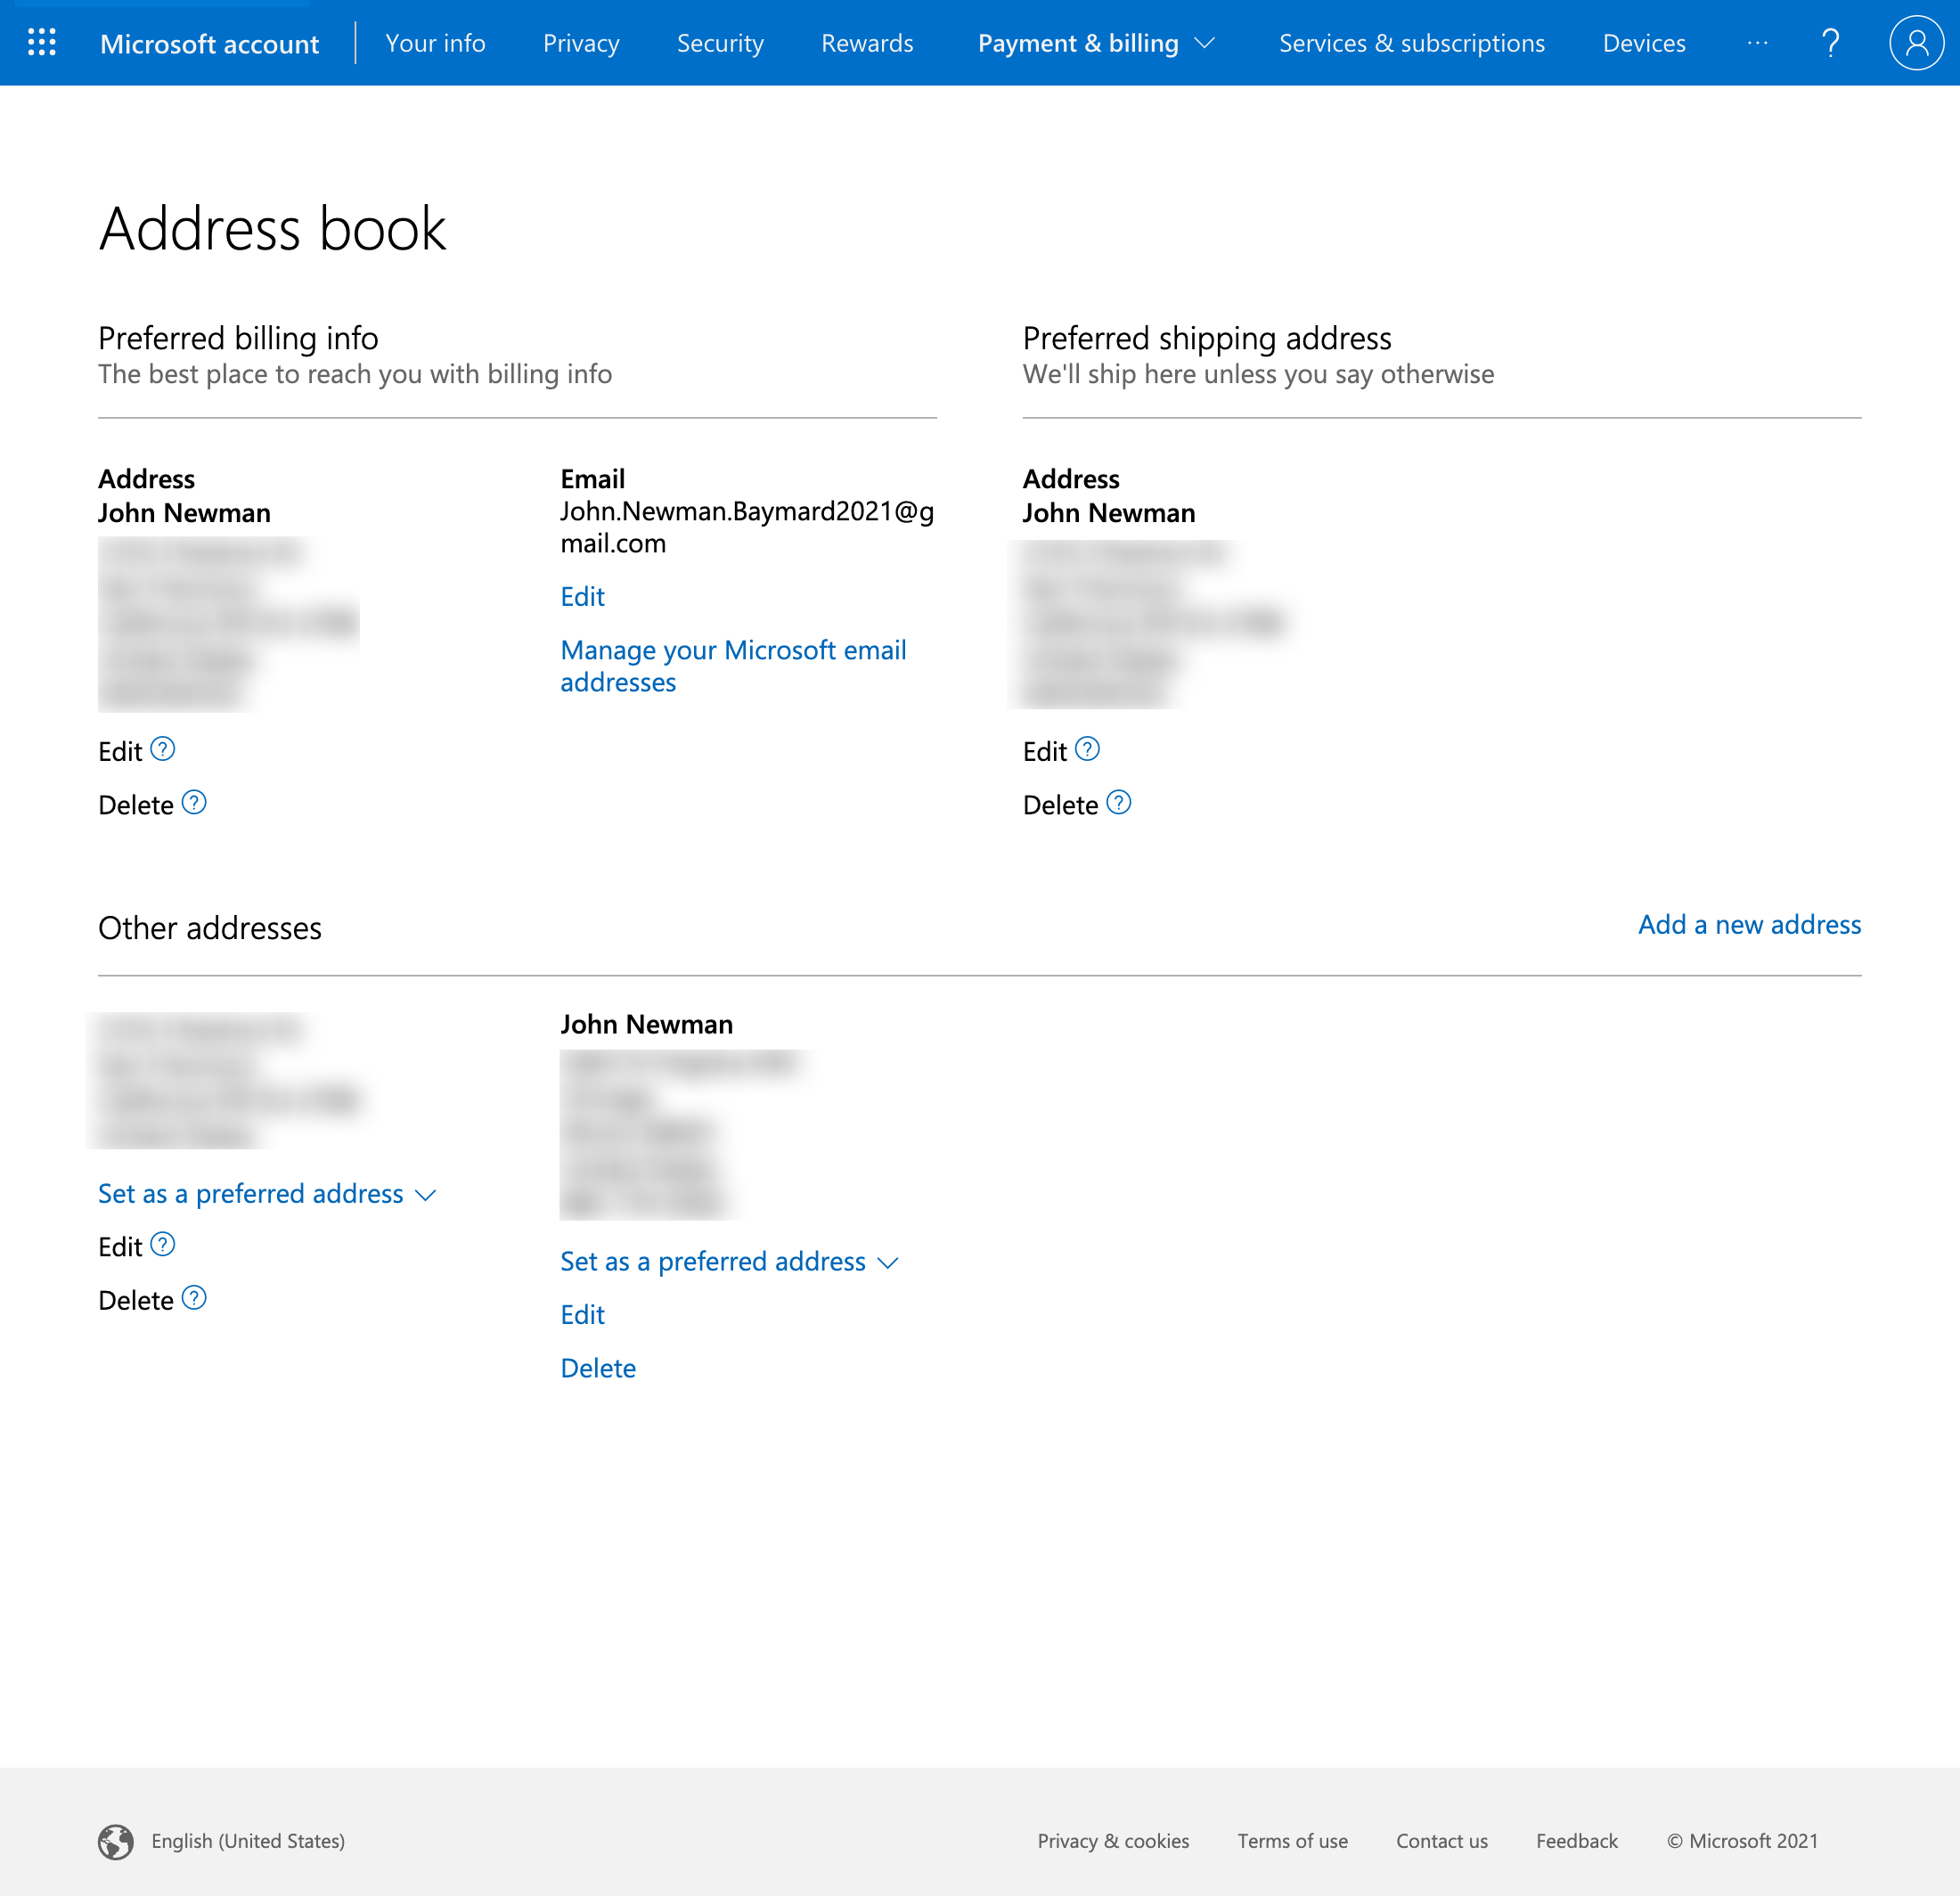1960x1896 pixels.
Task: Click English (United States) language selector
Action: (x=247, y=1840)
